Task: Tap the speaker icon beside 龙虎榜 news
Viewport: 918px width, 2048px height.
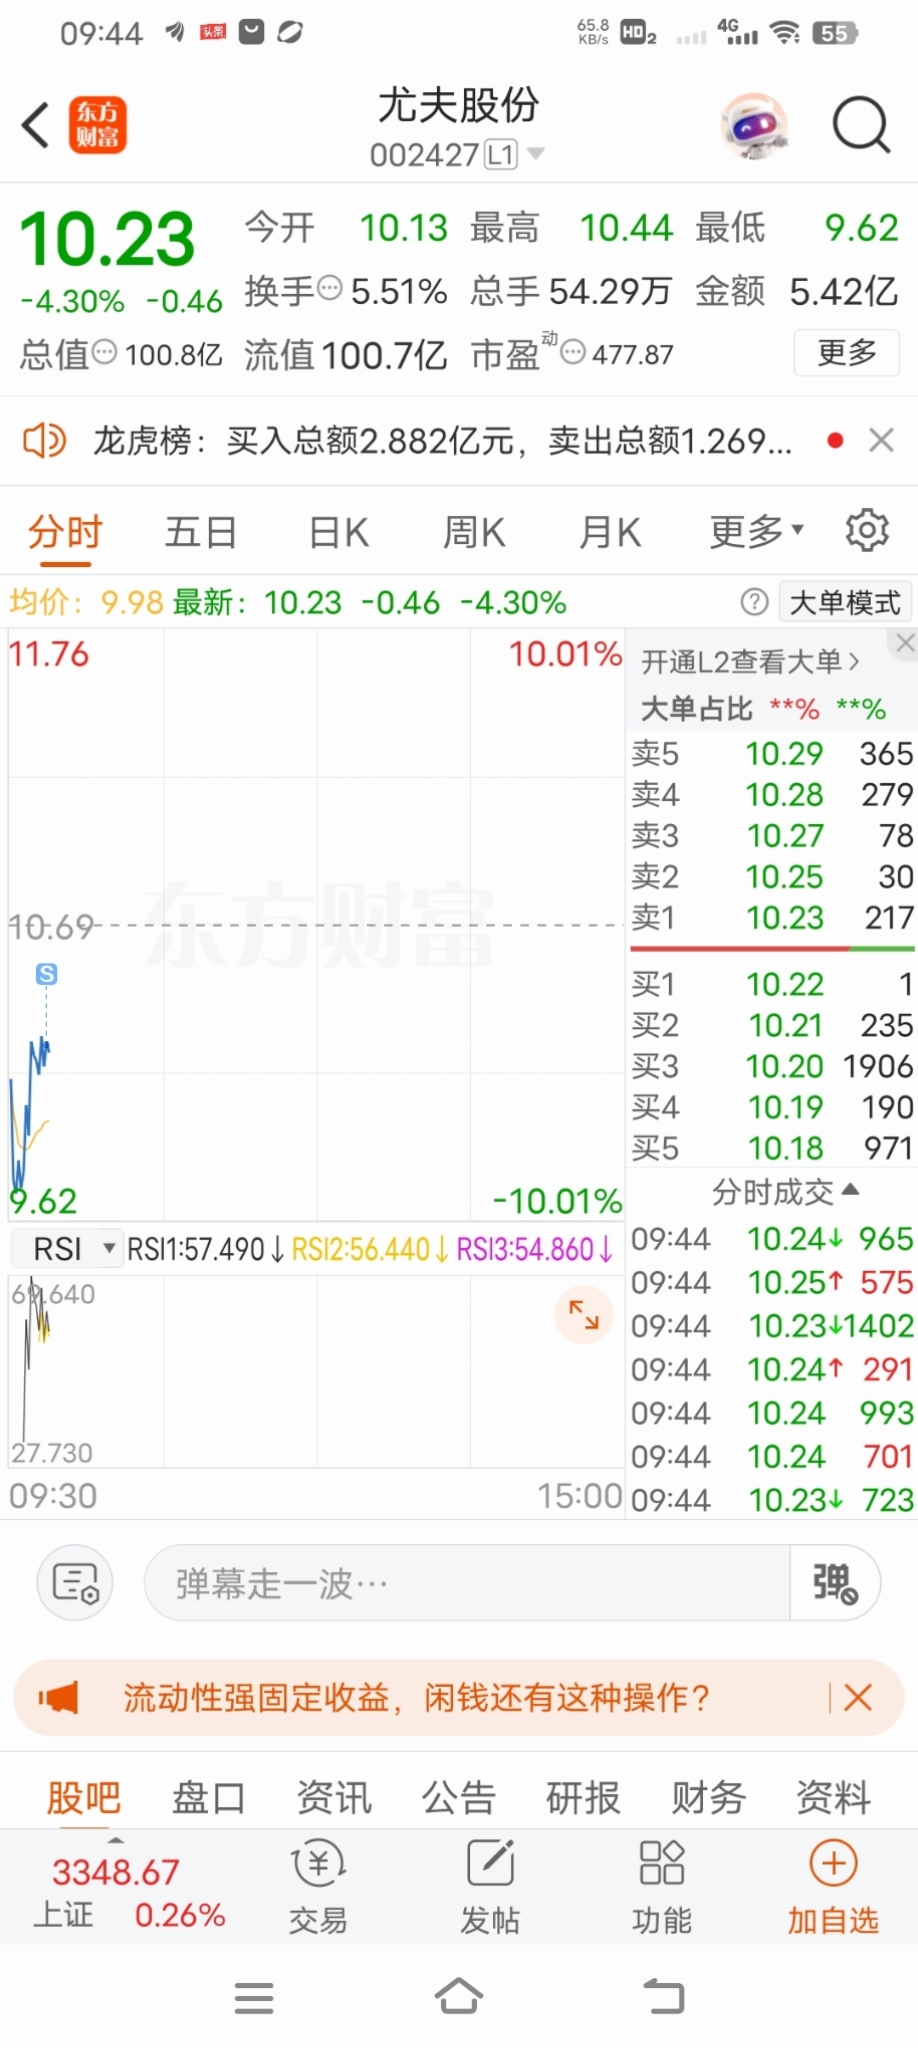Action: click(x=44, y=440)
